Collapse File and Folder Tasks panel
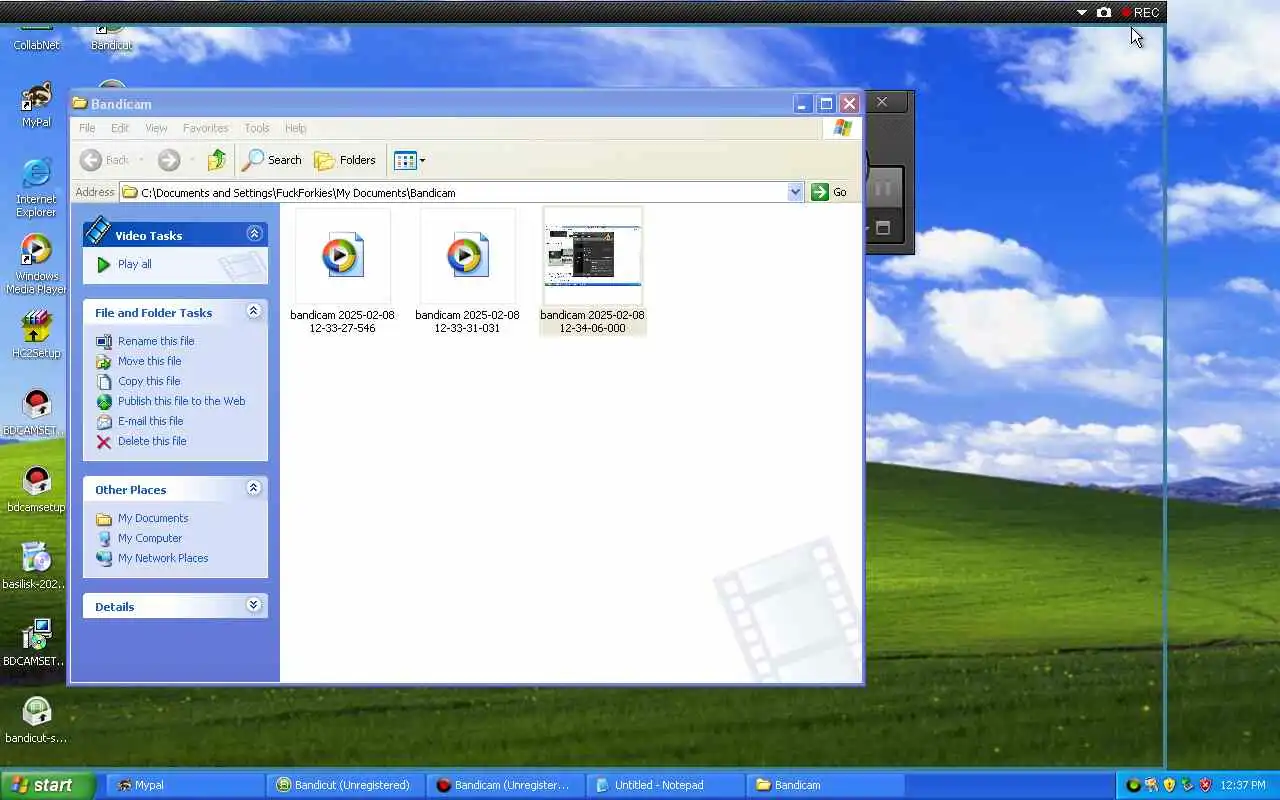Image resolution: width=1280 pixels, height=800 pixels. [x=254, y=312]
